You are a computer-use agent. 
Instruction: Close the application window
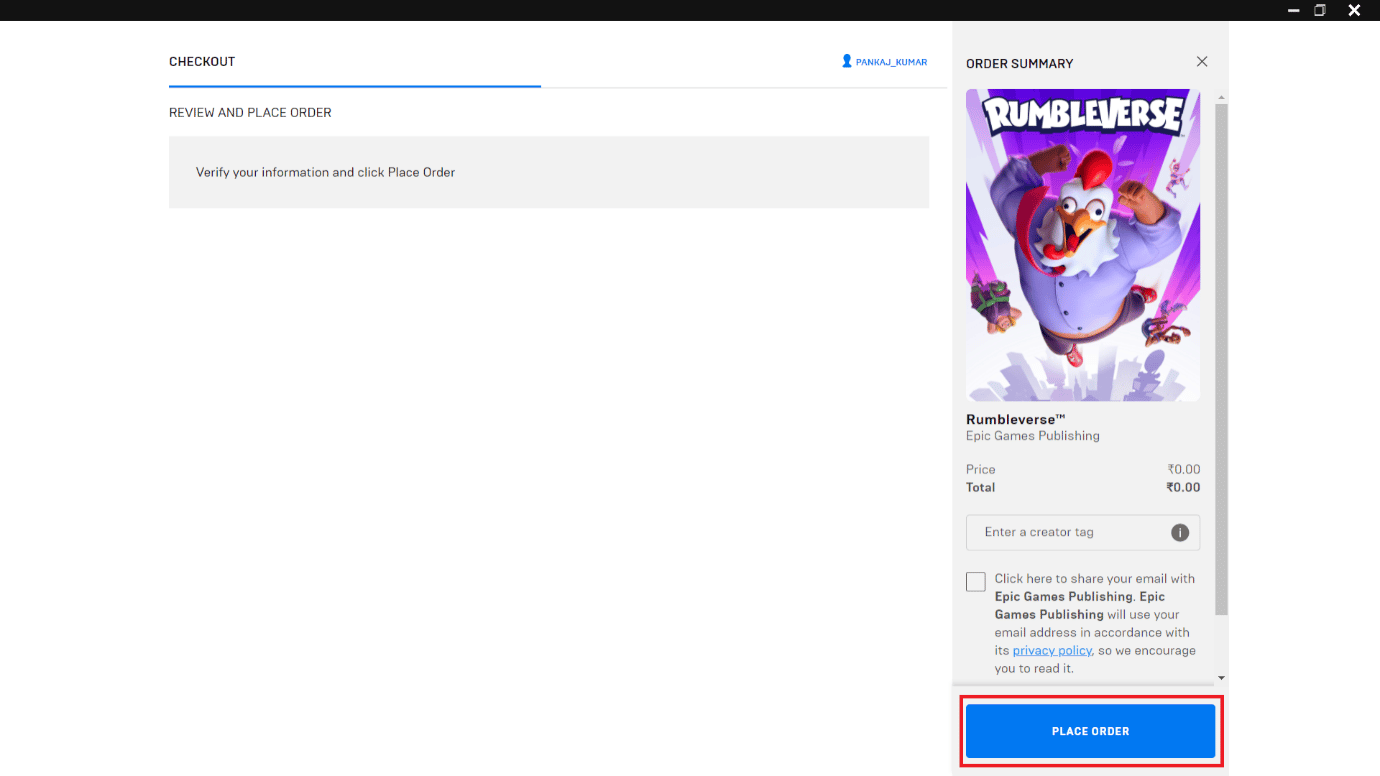[x=1354, y=10]
